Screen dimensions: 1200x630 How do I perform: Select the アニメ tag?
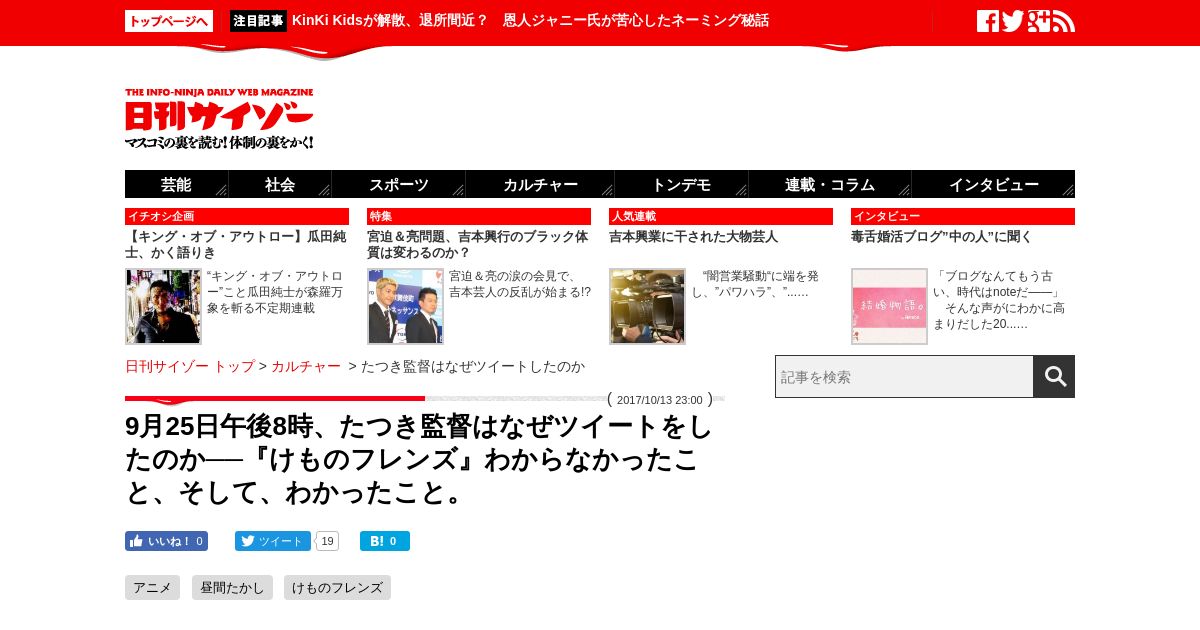click(152, 588)
